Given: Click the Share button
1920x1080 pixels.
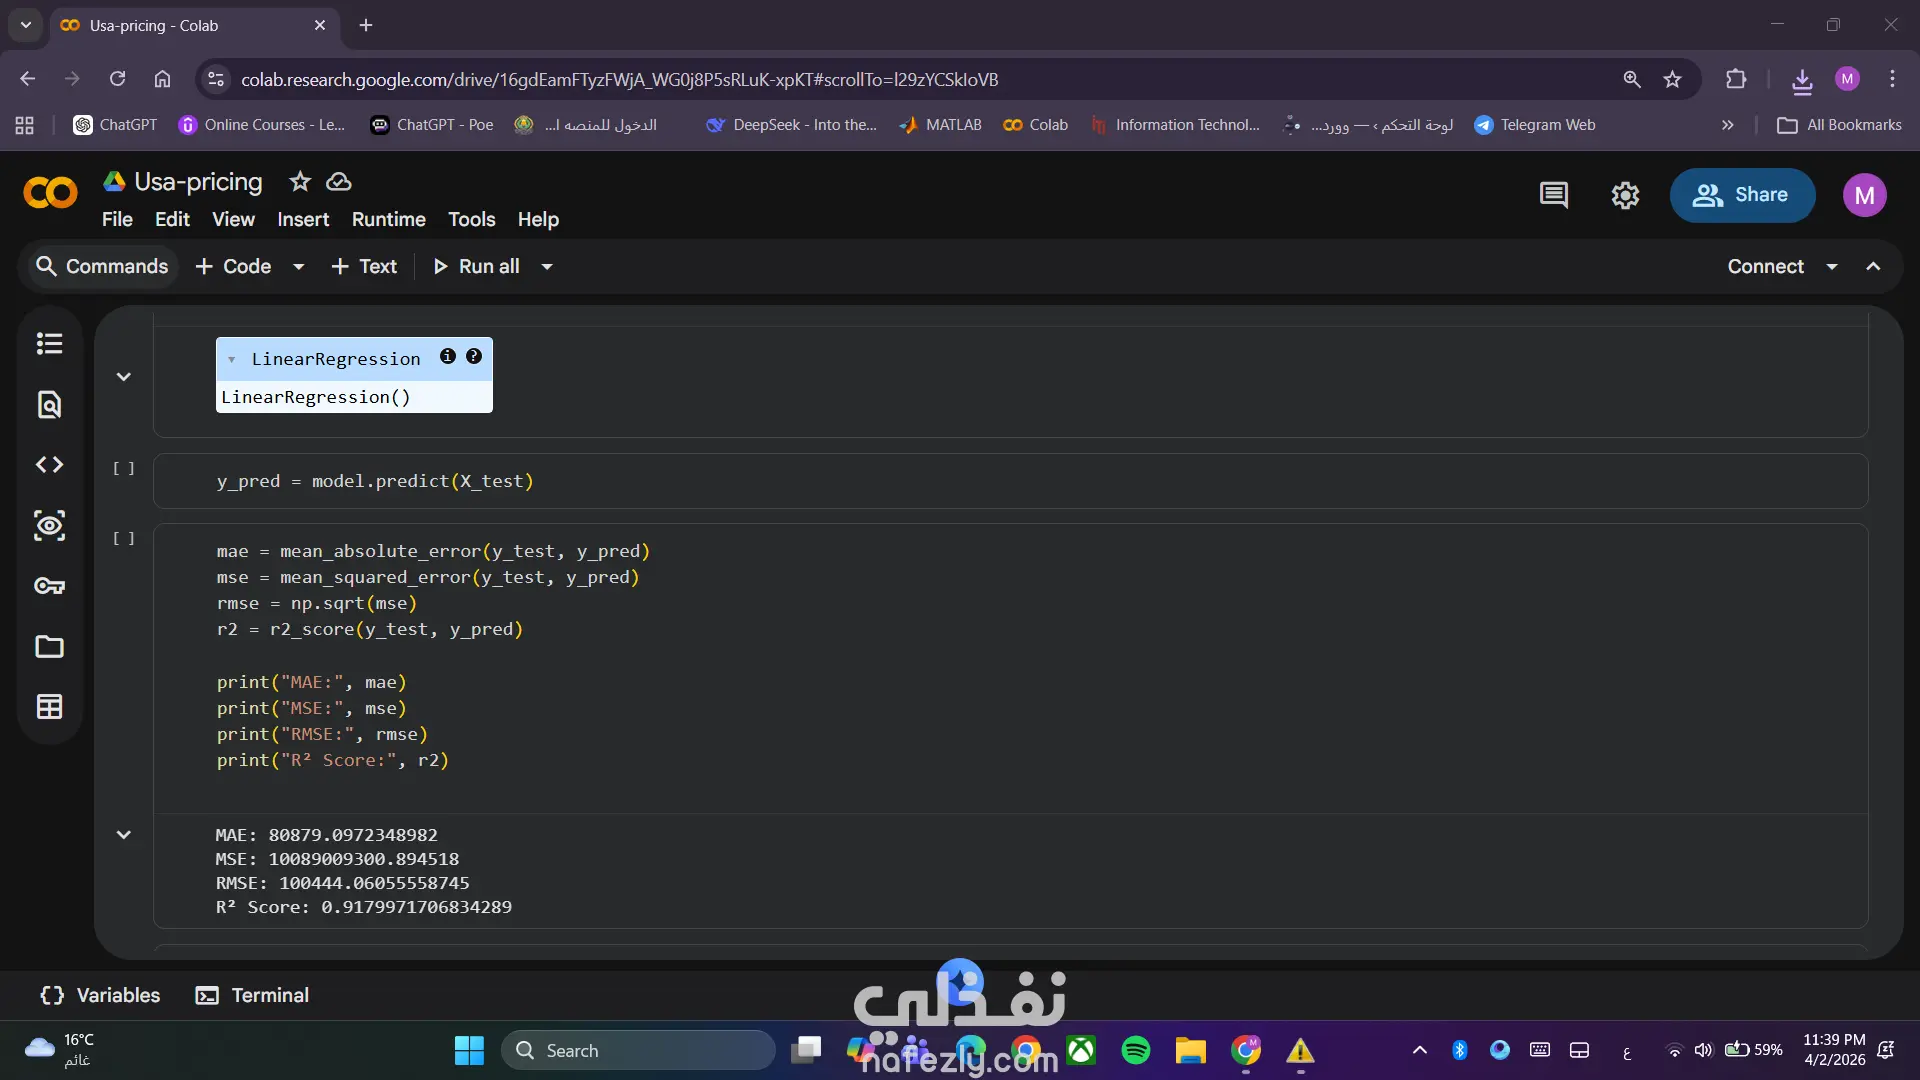Looking at the screenshot, I should coord(1742,195).
